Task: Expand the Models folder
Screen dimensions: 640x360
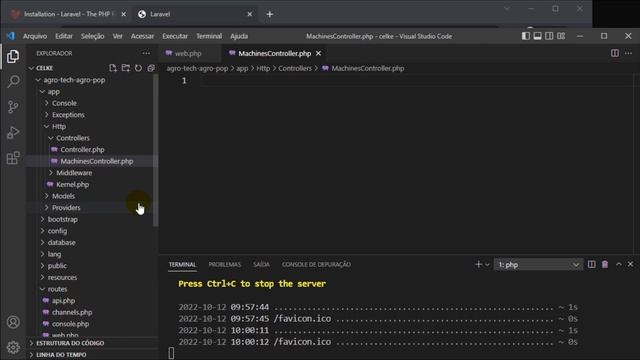Action: (47, 196)
